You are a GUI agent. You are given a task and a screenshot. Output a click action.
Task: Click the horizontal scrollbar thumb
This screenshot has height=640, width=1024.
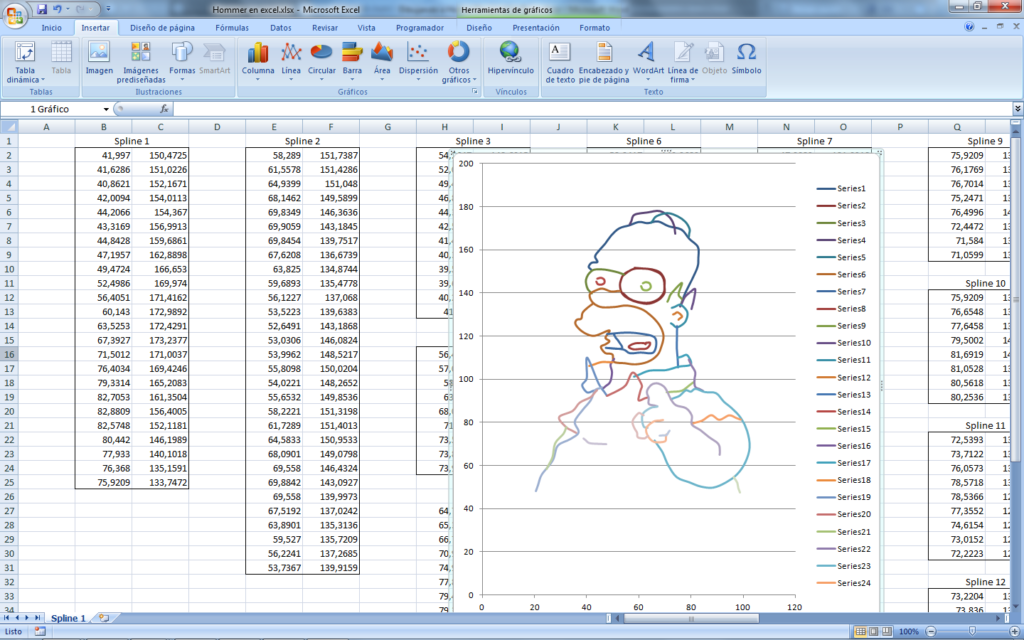[691, 618]
